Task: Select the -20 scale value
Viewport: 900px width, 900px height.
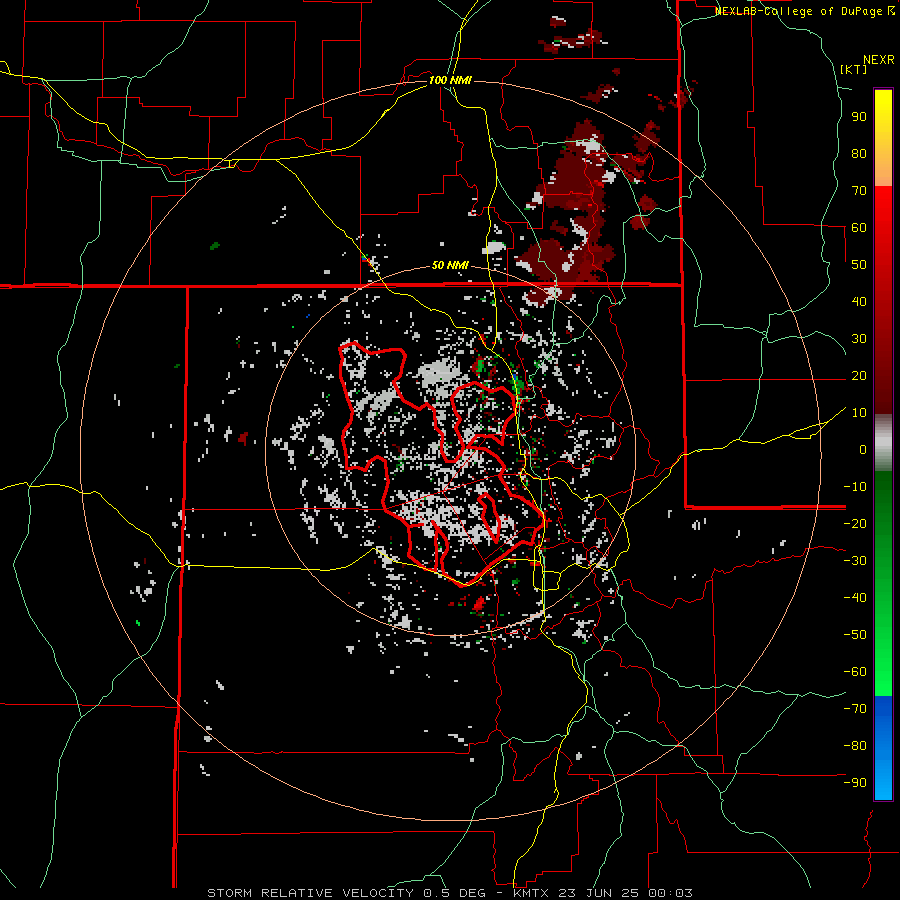Action: [x=855, y=523]
